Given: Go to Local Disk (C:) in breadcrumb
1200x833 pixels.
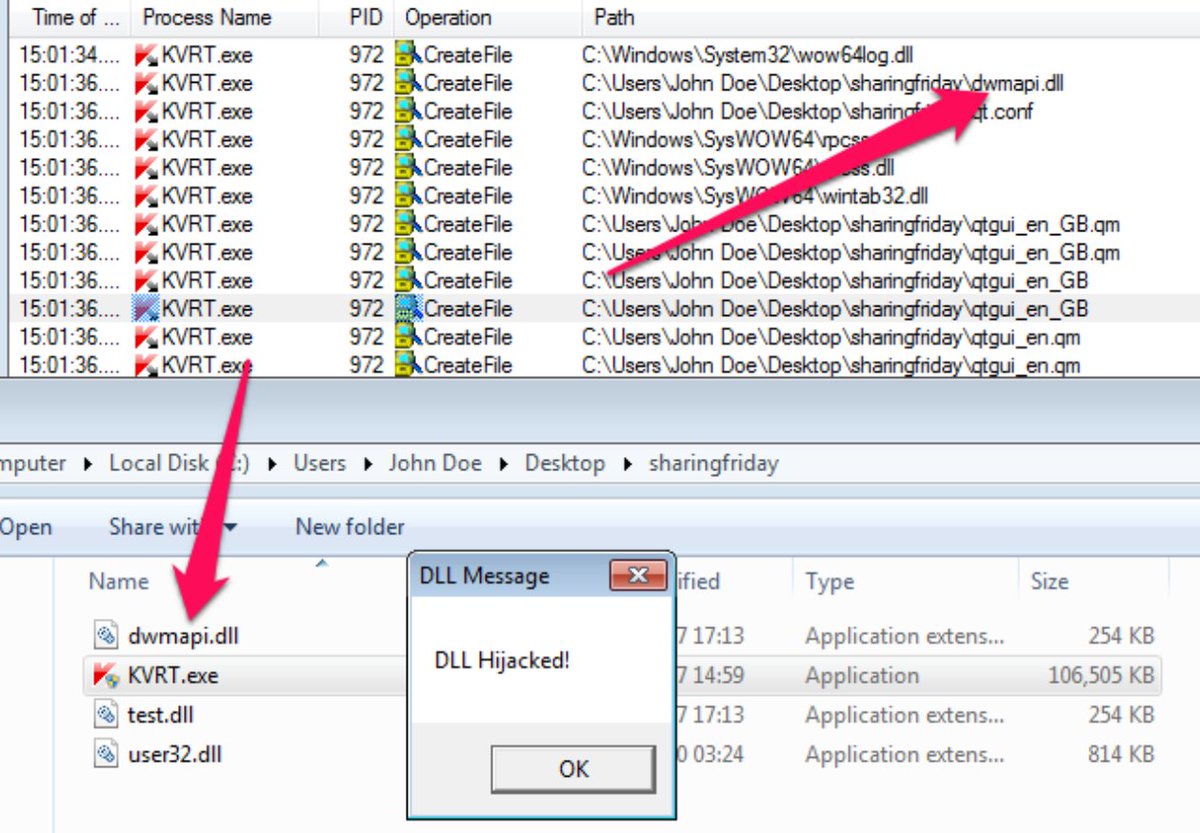Looking at the screenshot, I should [x=179, y=463].
